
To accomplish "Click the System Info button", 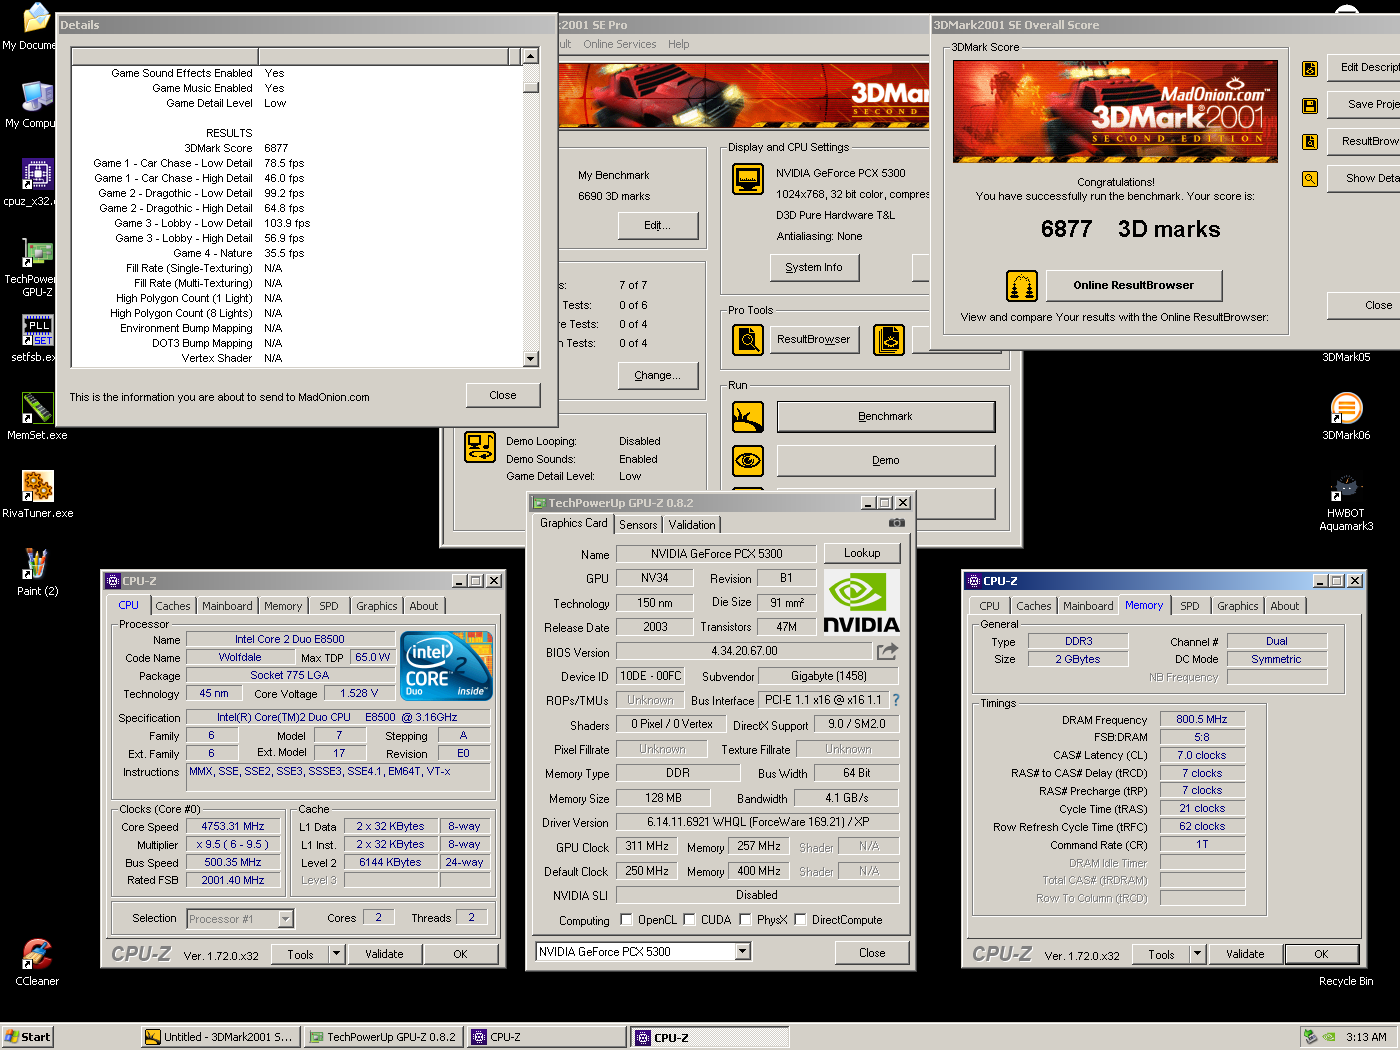I will tap(814, 268).
